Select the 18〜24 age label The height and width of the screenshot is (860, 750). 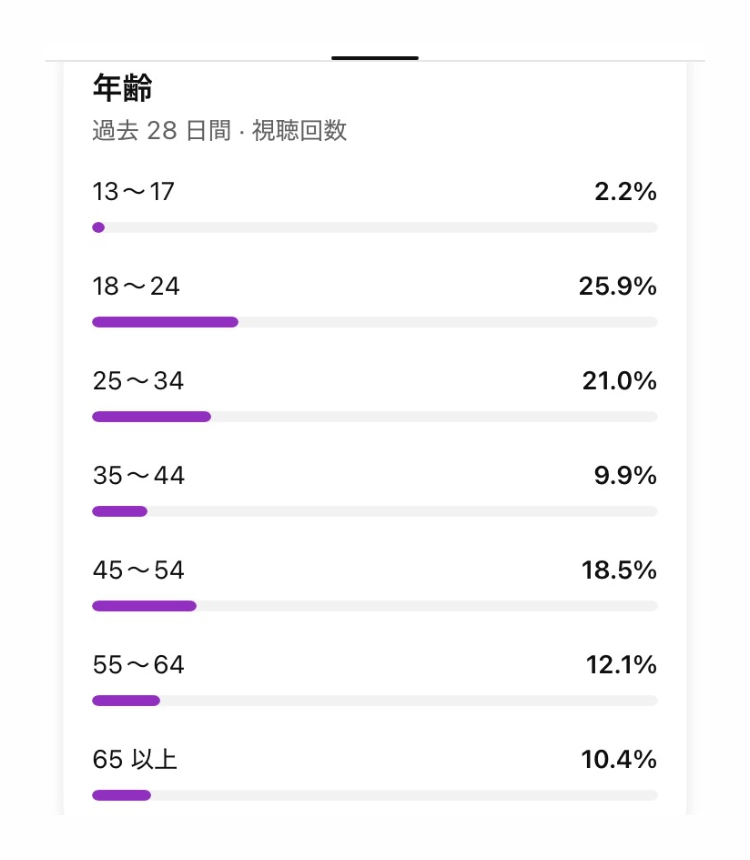(x=136, y=287)
